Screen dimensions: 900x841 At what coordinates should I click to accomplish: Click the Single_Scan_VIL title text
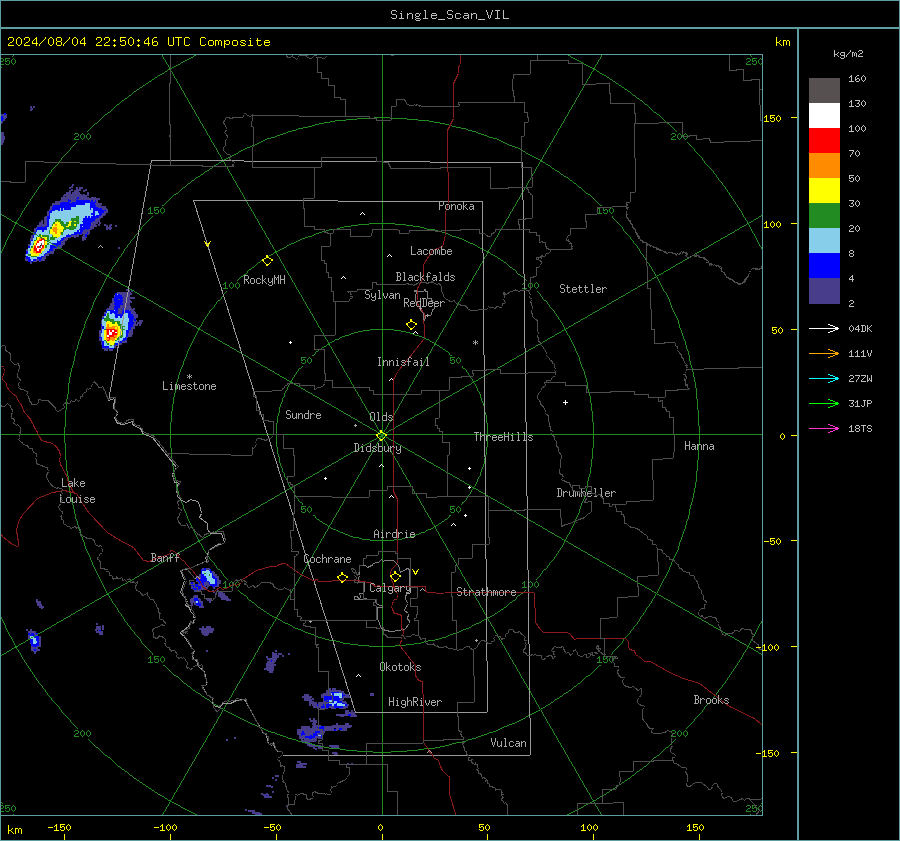[x=449, y=15]
